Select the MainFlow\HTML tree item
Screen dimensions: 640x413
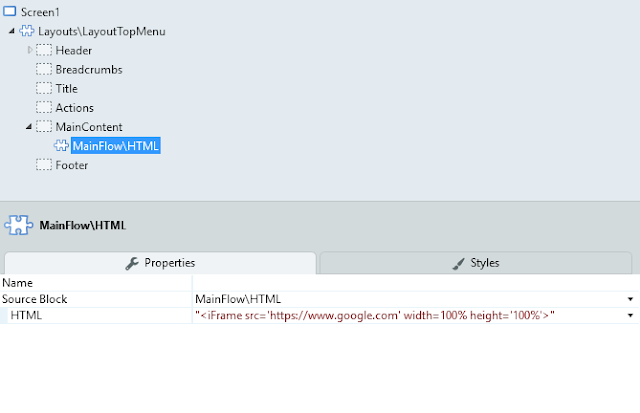pos(116,146)
